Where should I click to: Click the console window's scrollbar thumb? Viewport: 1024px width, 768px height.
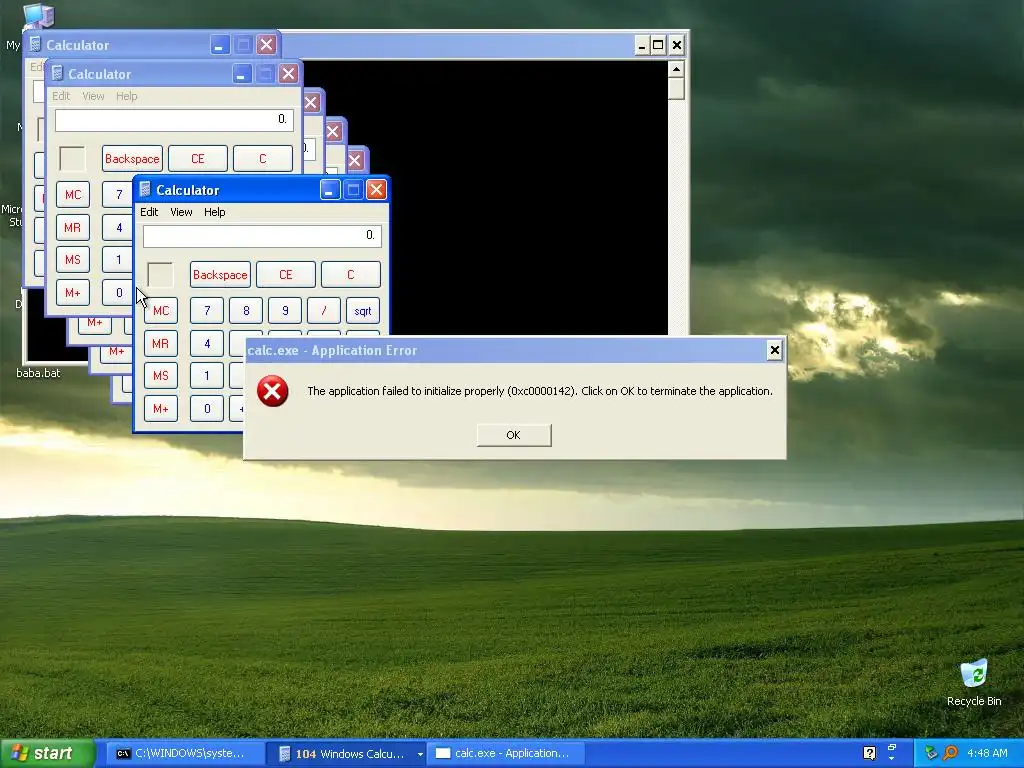pos(677,89)
